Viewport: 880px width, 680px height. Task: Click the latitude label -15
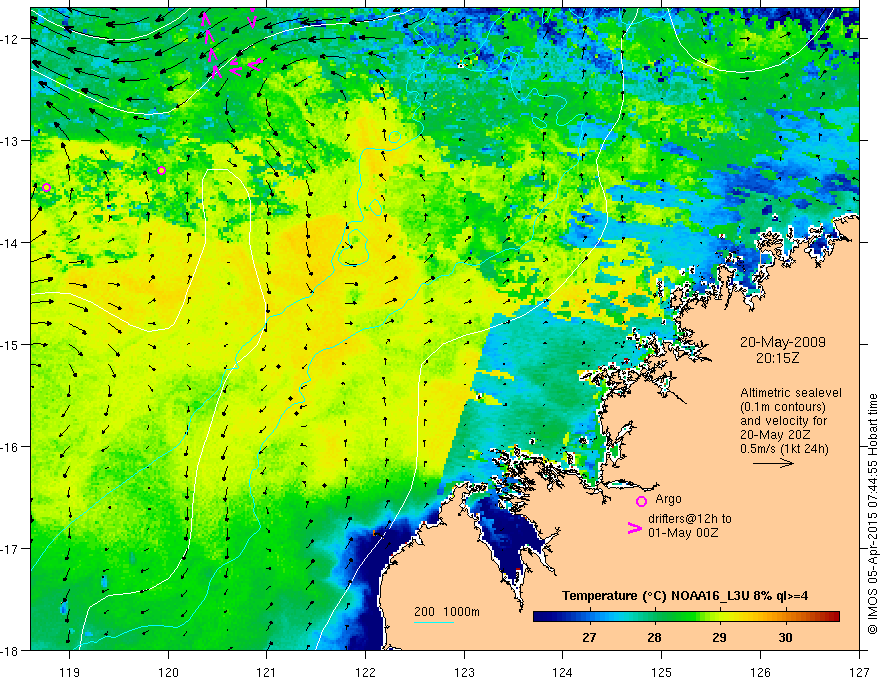pos(11,344)
